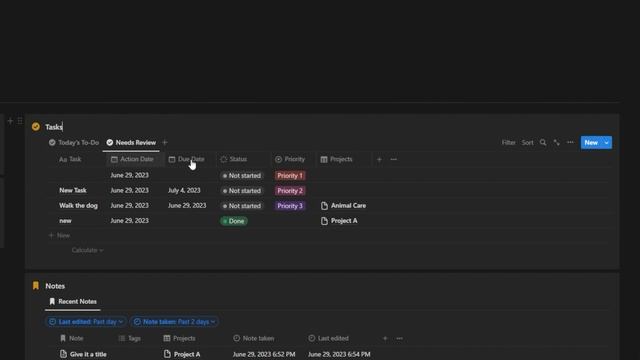
Task: Select the Needs Review view tab
Action: (131, 142)
